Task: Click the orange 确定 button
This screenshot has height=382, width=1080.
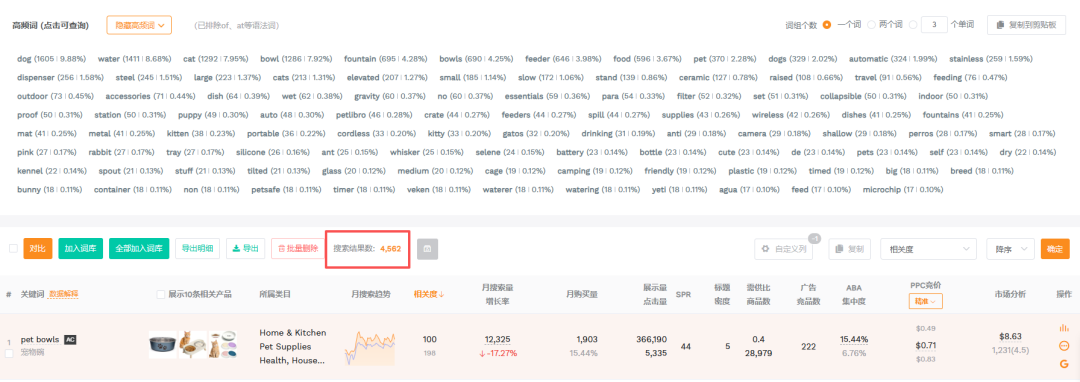Action: (x=1055, y=248)
